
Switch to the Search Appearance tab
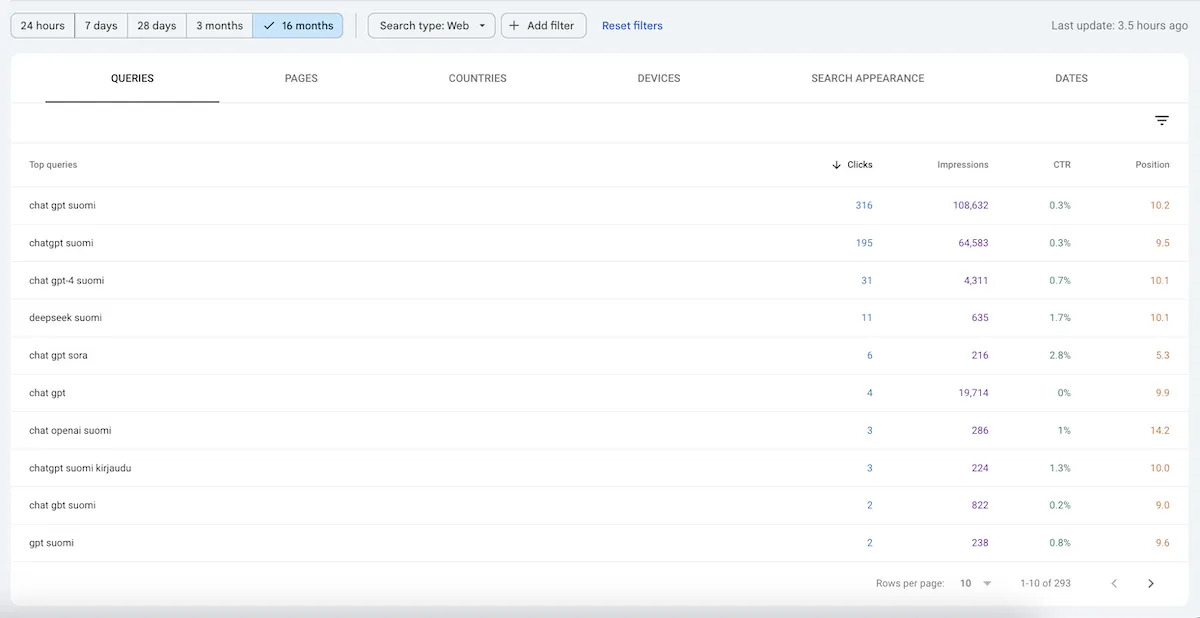click(867, 78)
